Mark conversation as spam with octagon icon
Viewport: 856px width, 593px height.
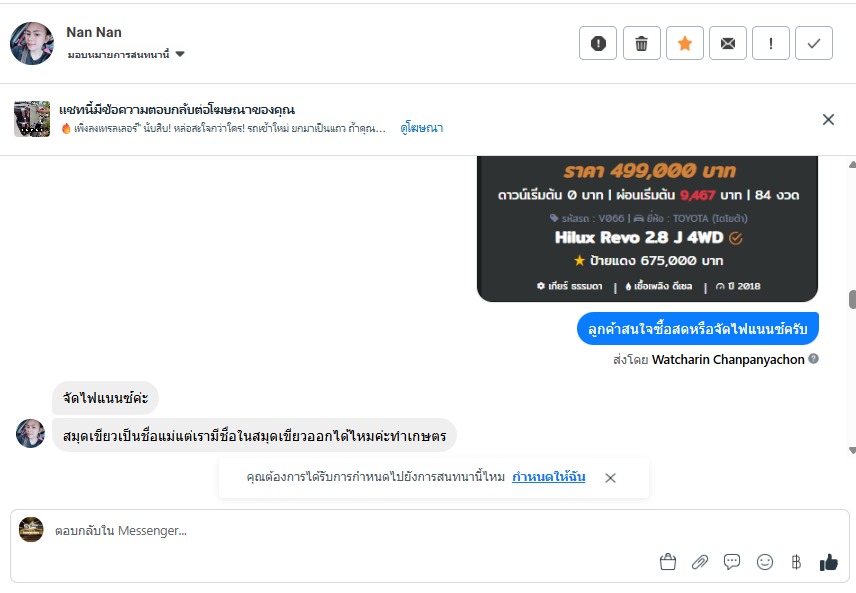point(598,43)
